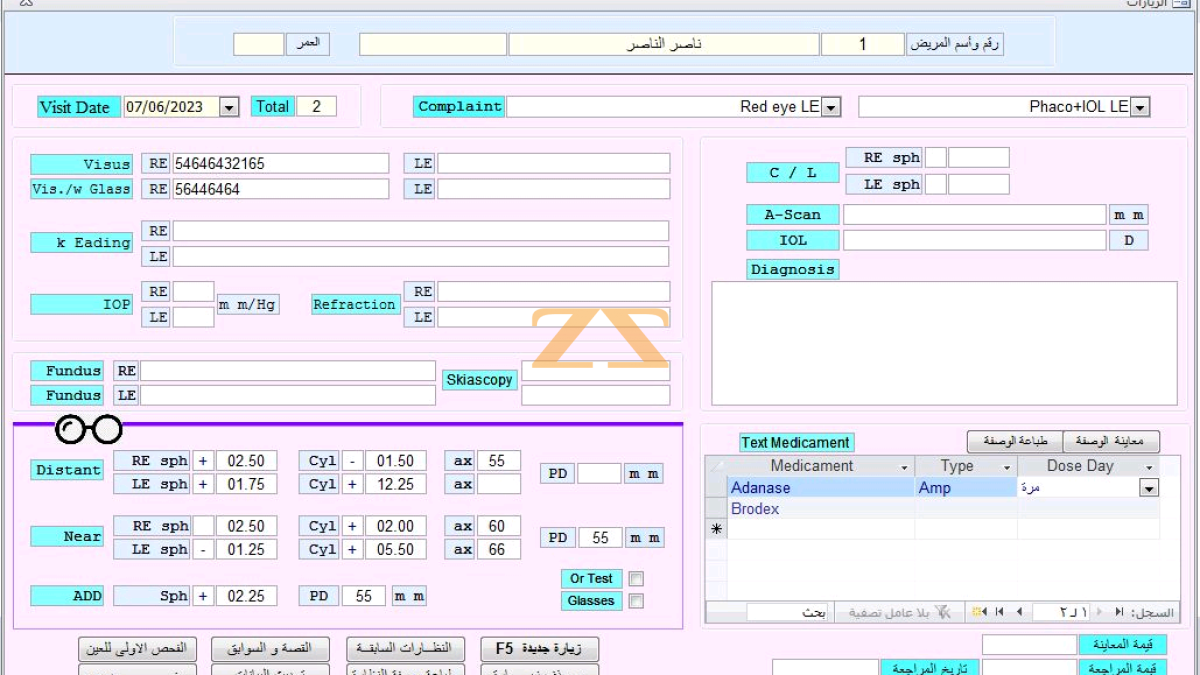Click the no-filter funnel icon
Viewport: 1200px width, 675px height.
pos(943,612)
